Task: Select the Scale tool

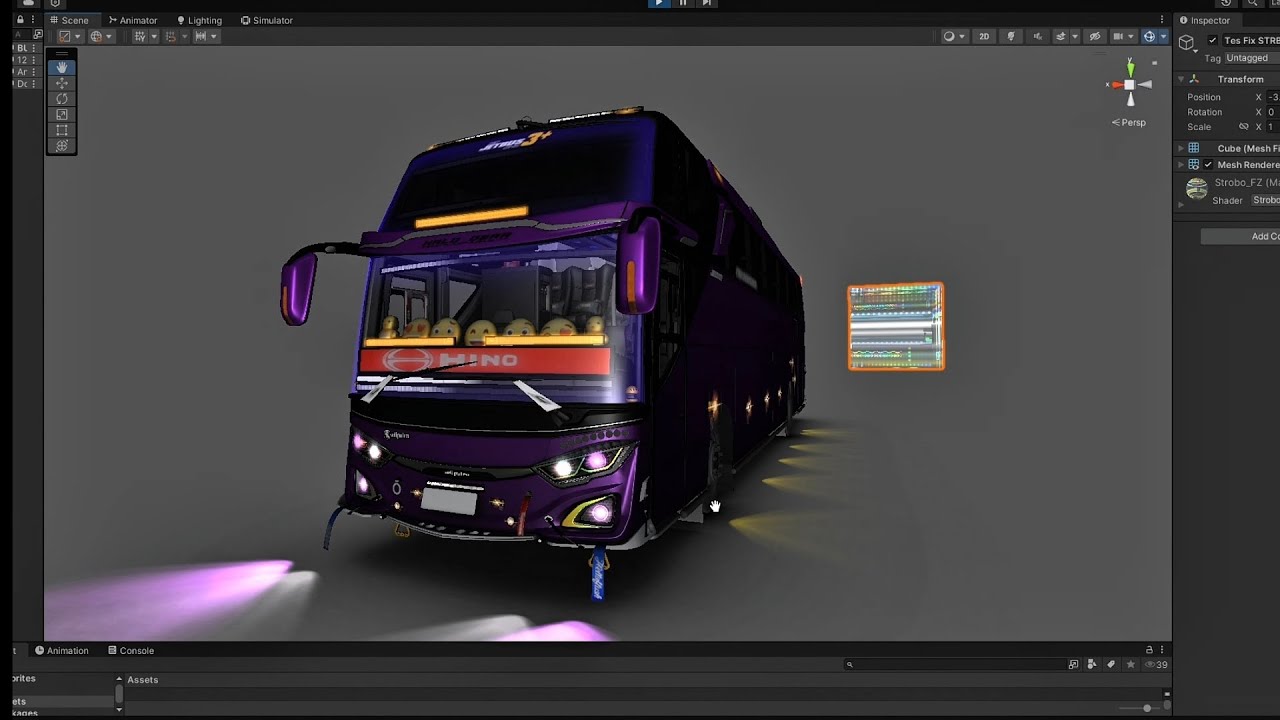Action: (62, 115)
